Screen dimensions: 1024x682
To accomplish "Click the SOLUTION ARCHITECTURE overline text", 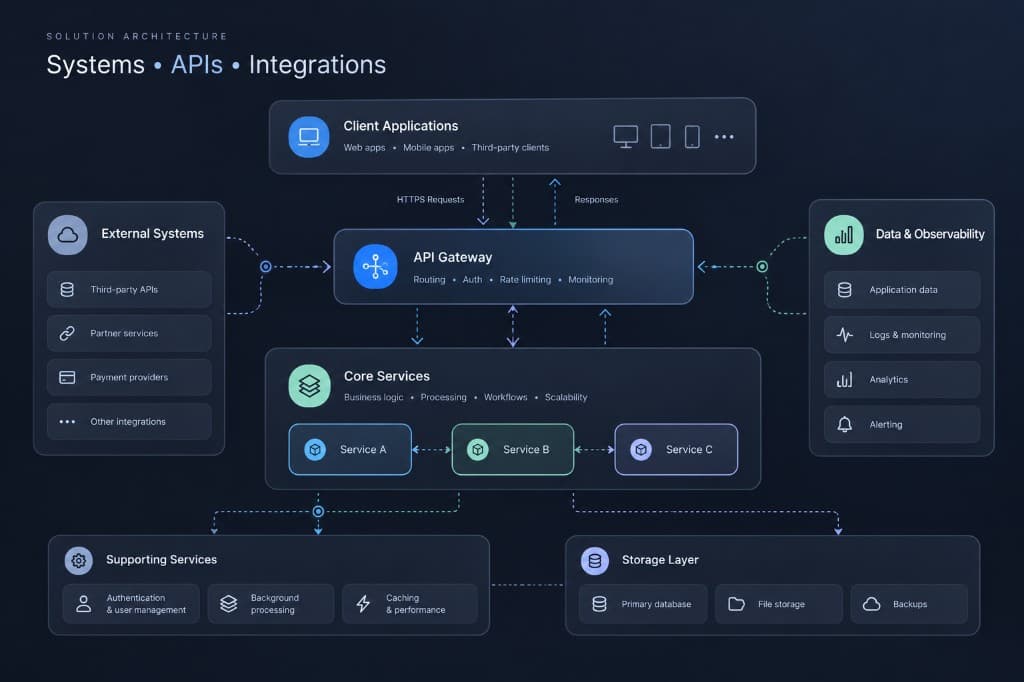I will (137, 37).
